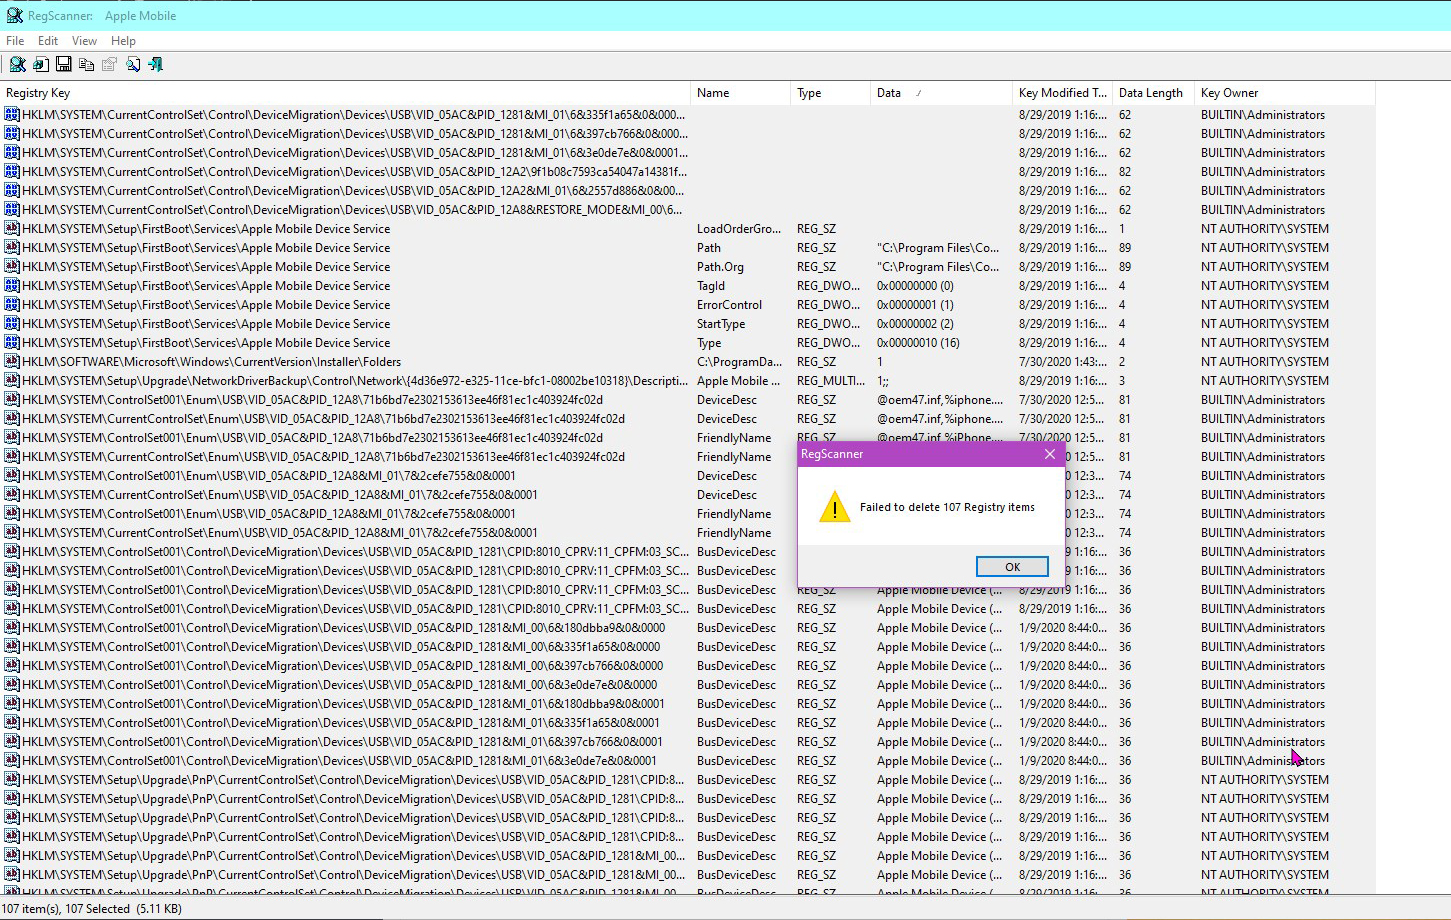Image resolution: width=1451 pixels, height=920 pixels.
Task: Sort by the Type column header
Action: click(x=830, y=93)
